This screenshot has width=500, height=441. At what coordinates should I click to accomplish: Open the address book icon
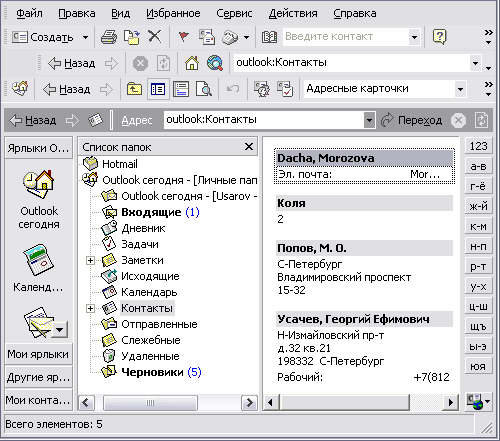coord(269,37)
